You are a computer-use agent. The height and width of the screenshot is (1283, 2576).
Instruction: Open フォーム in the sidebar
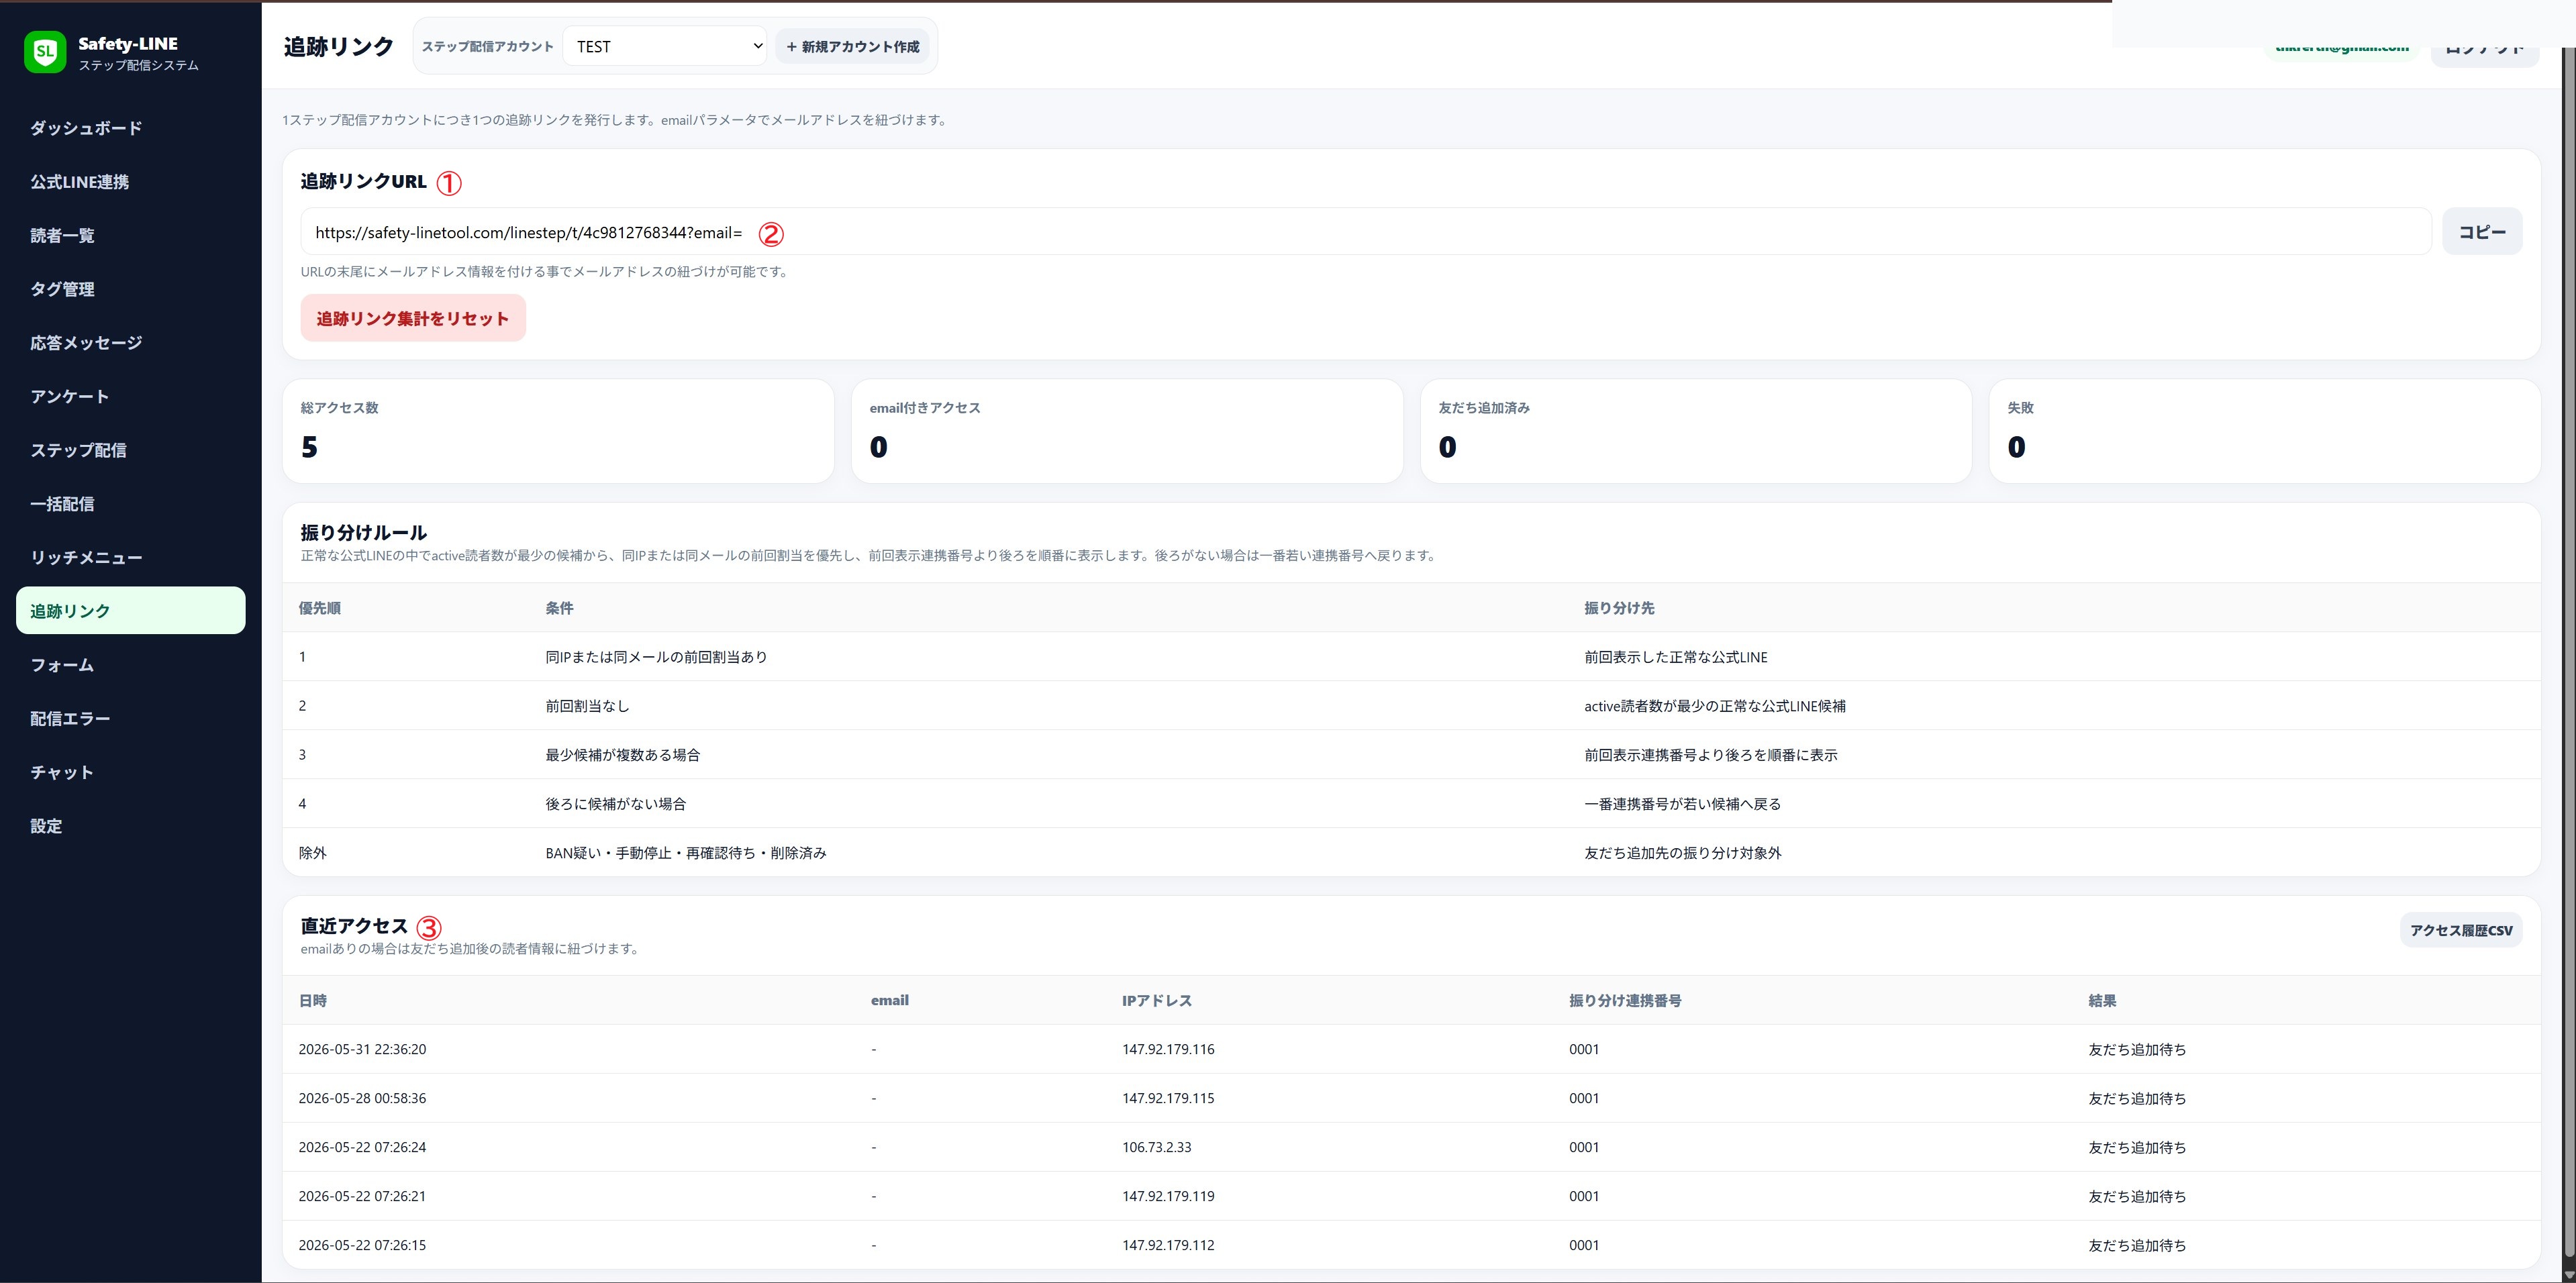coord(130,665)
